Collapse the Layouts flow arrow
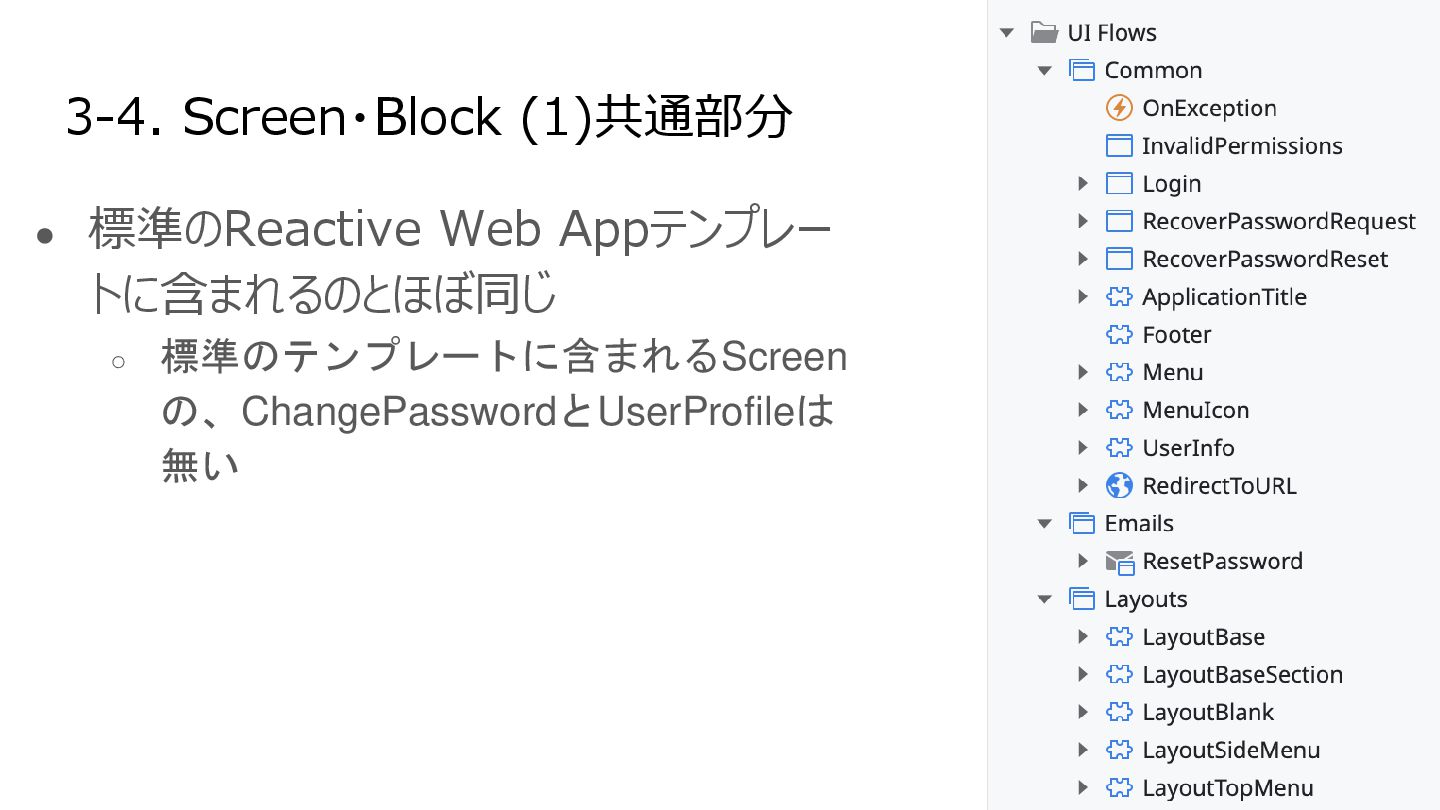This screenshot has height=810, width=1440. click(1045, 600)
